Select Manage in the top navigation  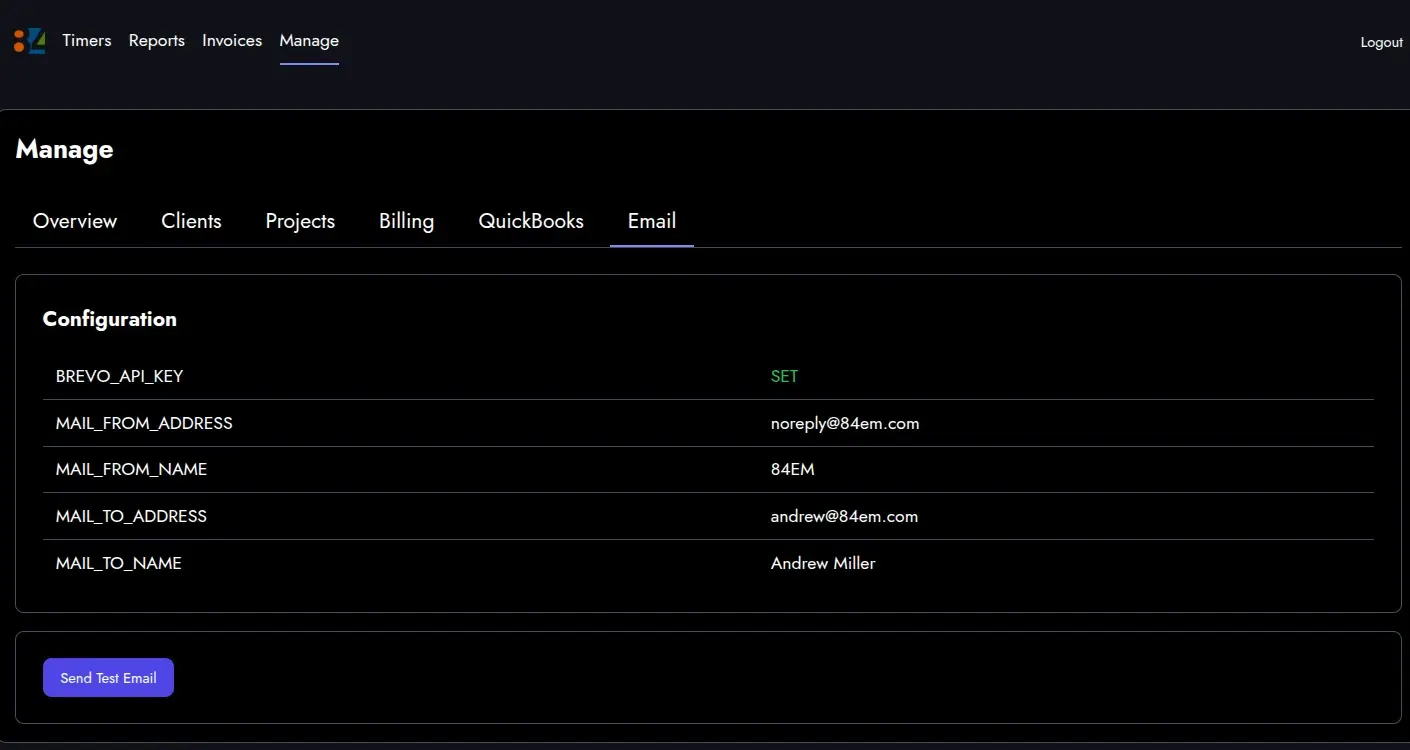tap(309, 41)
